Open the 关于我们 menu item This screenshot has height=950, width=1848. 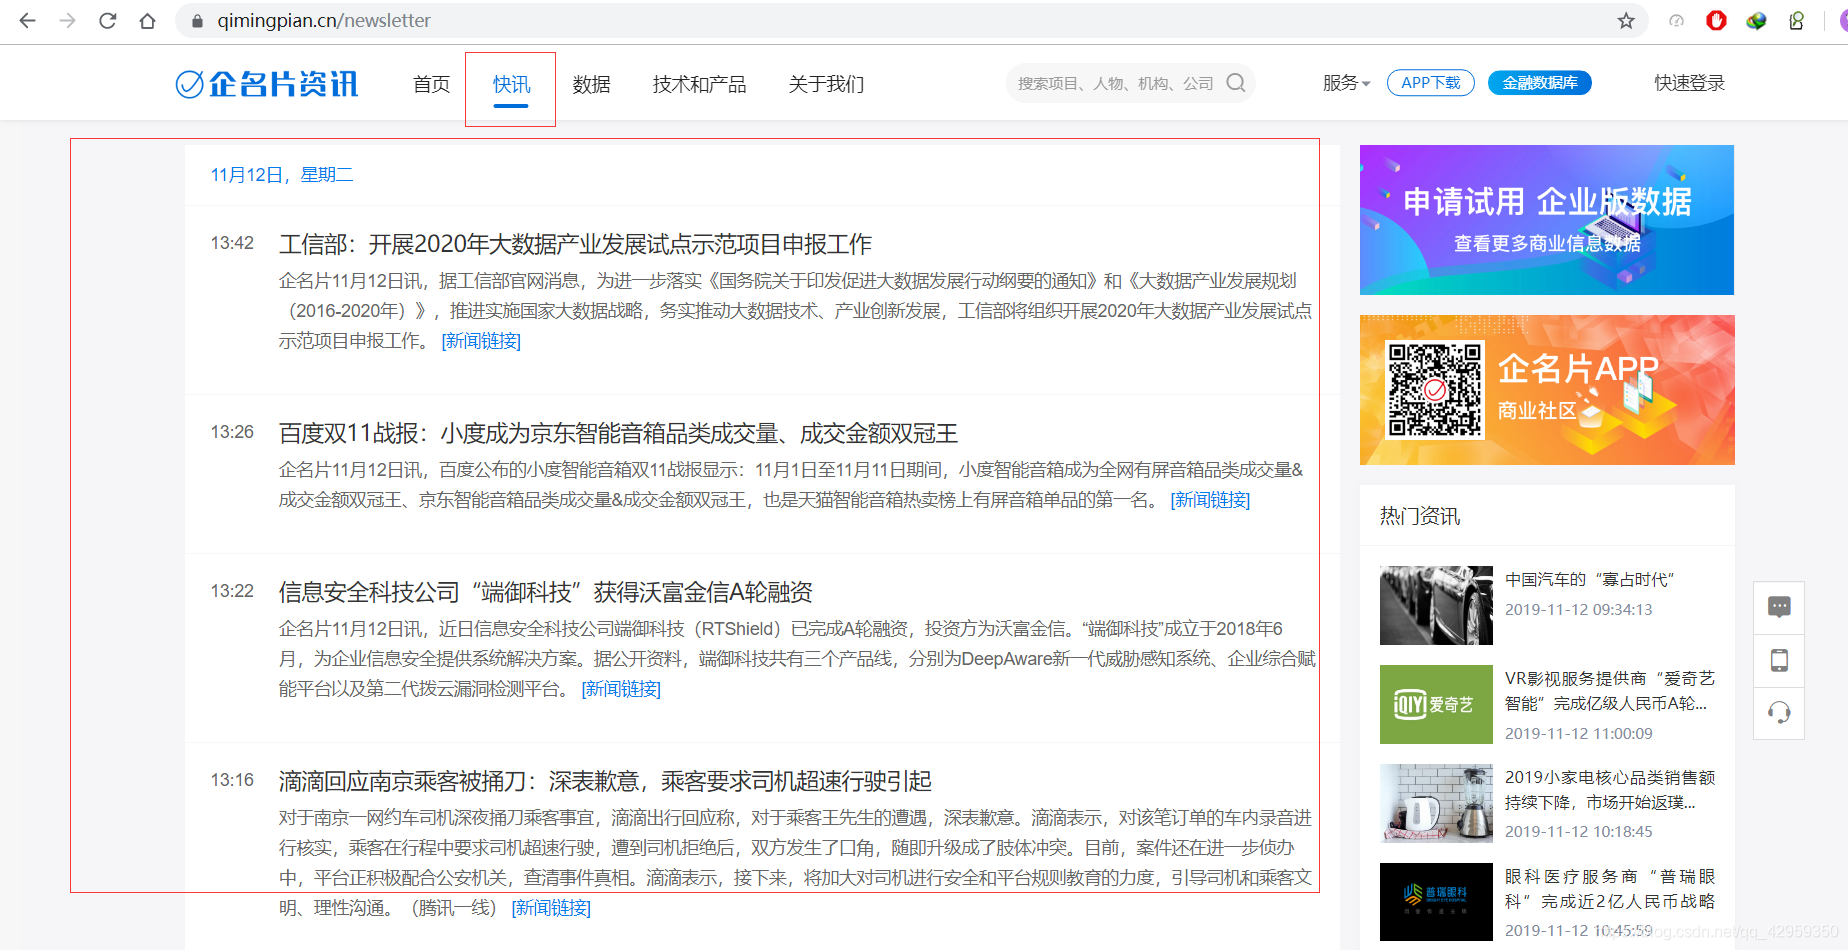(826, 85)
